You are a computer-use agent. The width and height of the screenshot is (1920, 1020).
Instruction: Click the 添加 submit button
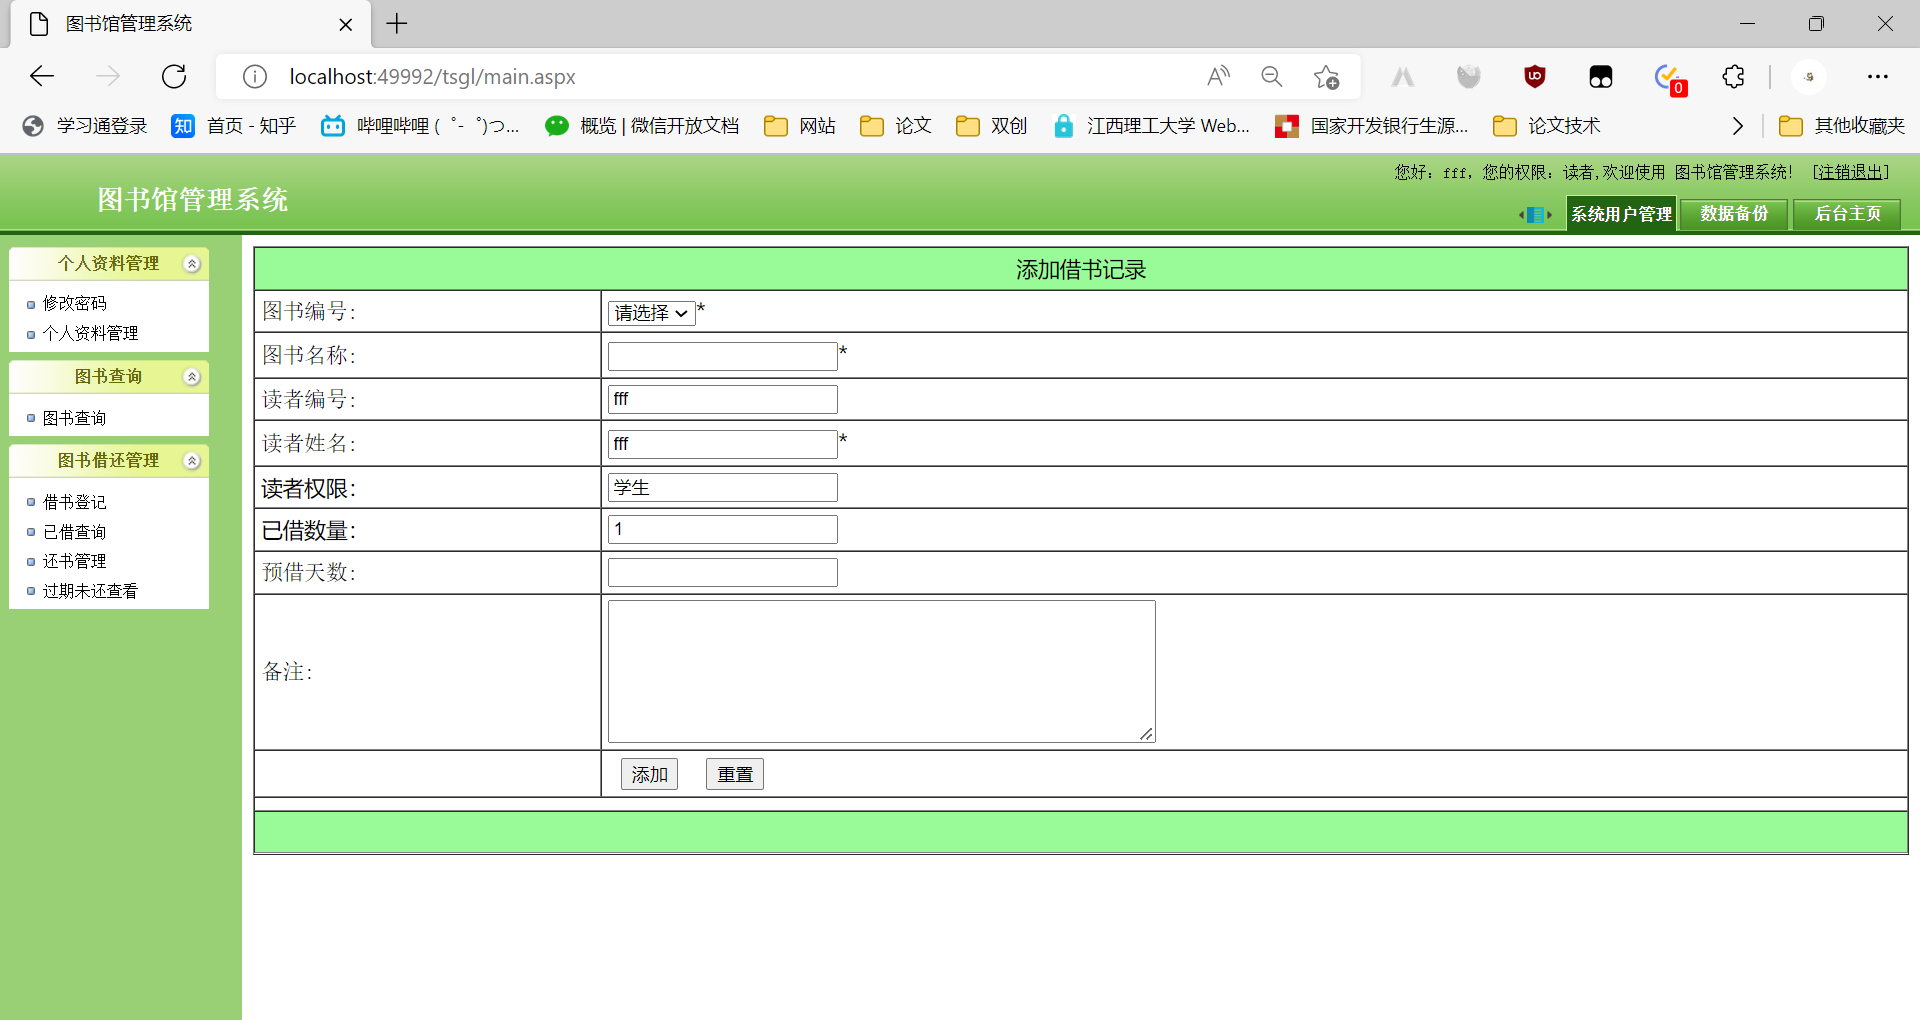[x=649, y=774]
